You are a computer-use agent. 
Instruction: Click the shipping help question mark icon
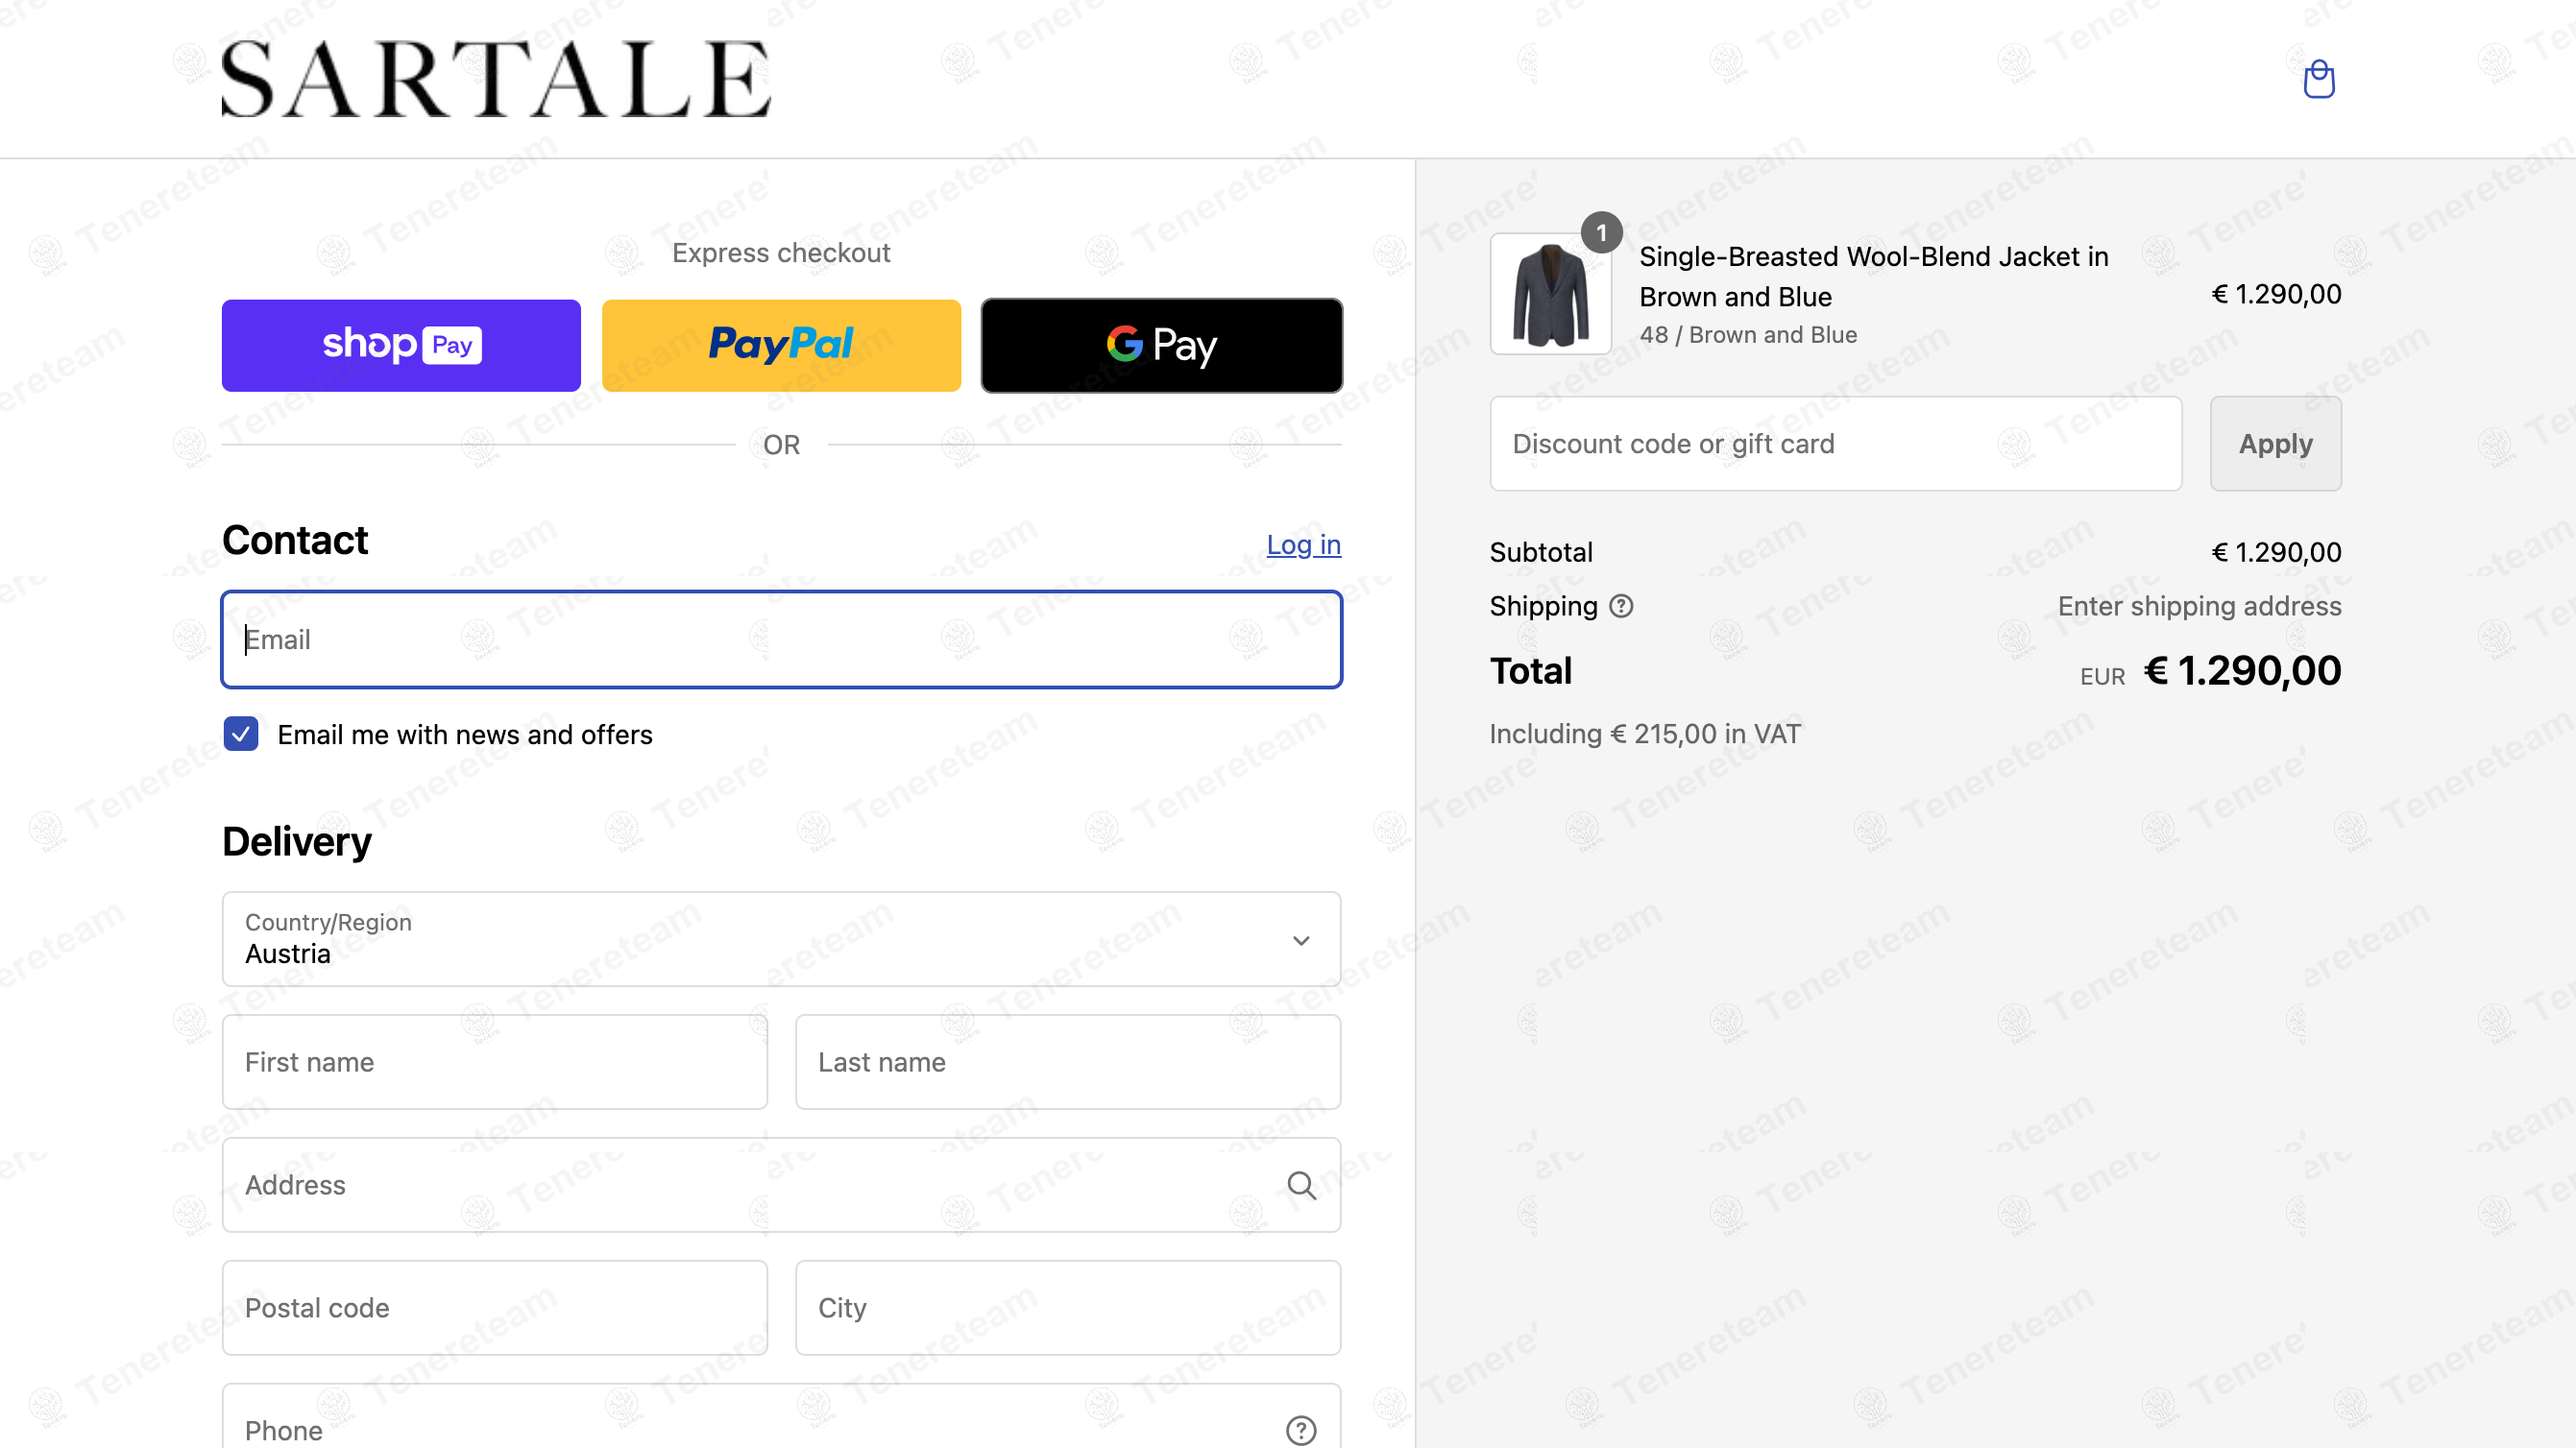pos(1621,606)
